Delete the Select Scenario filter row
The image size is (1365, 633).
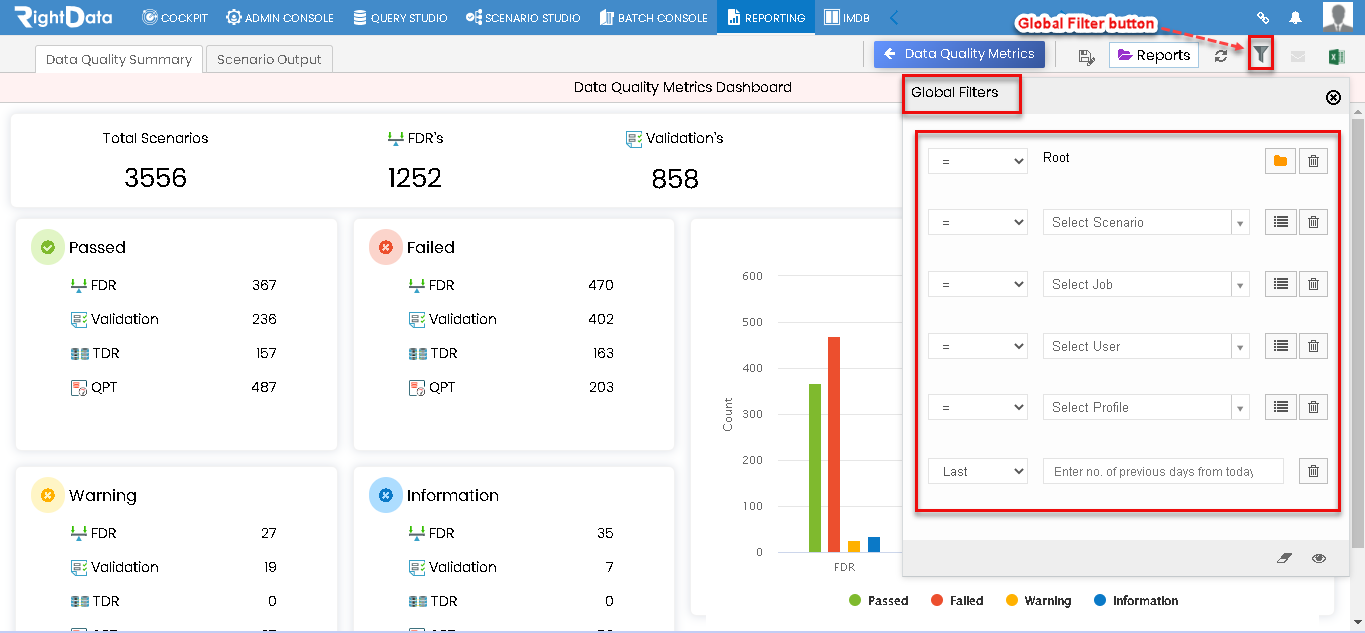coord(1314,222)
